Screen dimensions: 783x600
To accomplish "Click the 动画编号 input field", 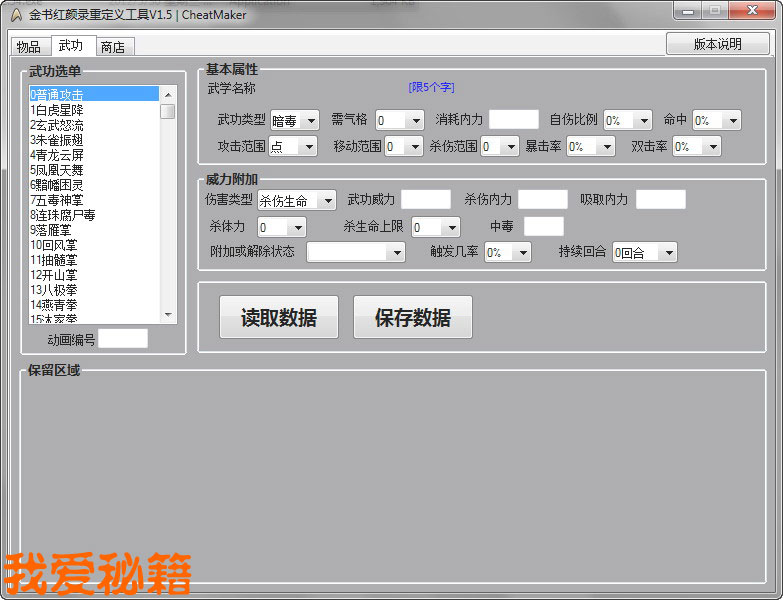I will coord(122,339).
